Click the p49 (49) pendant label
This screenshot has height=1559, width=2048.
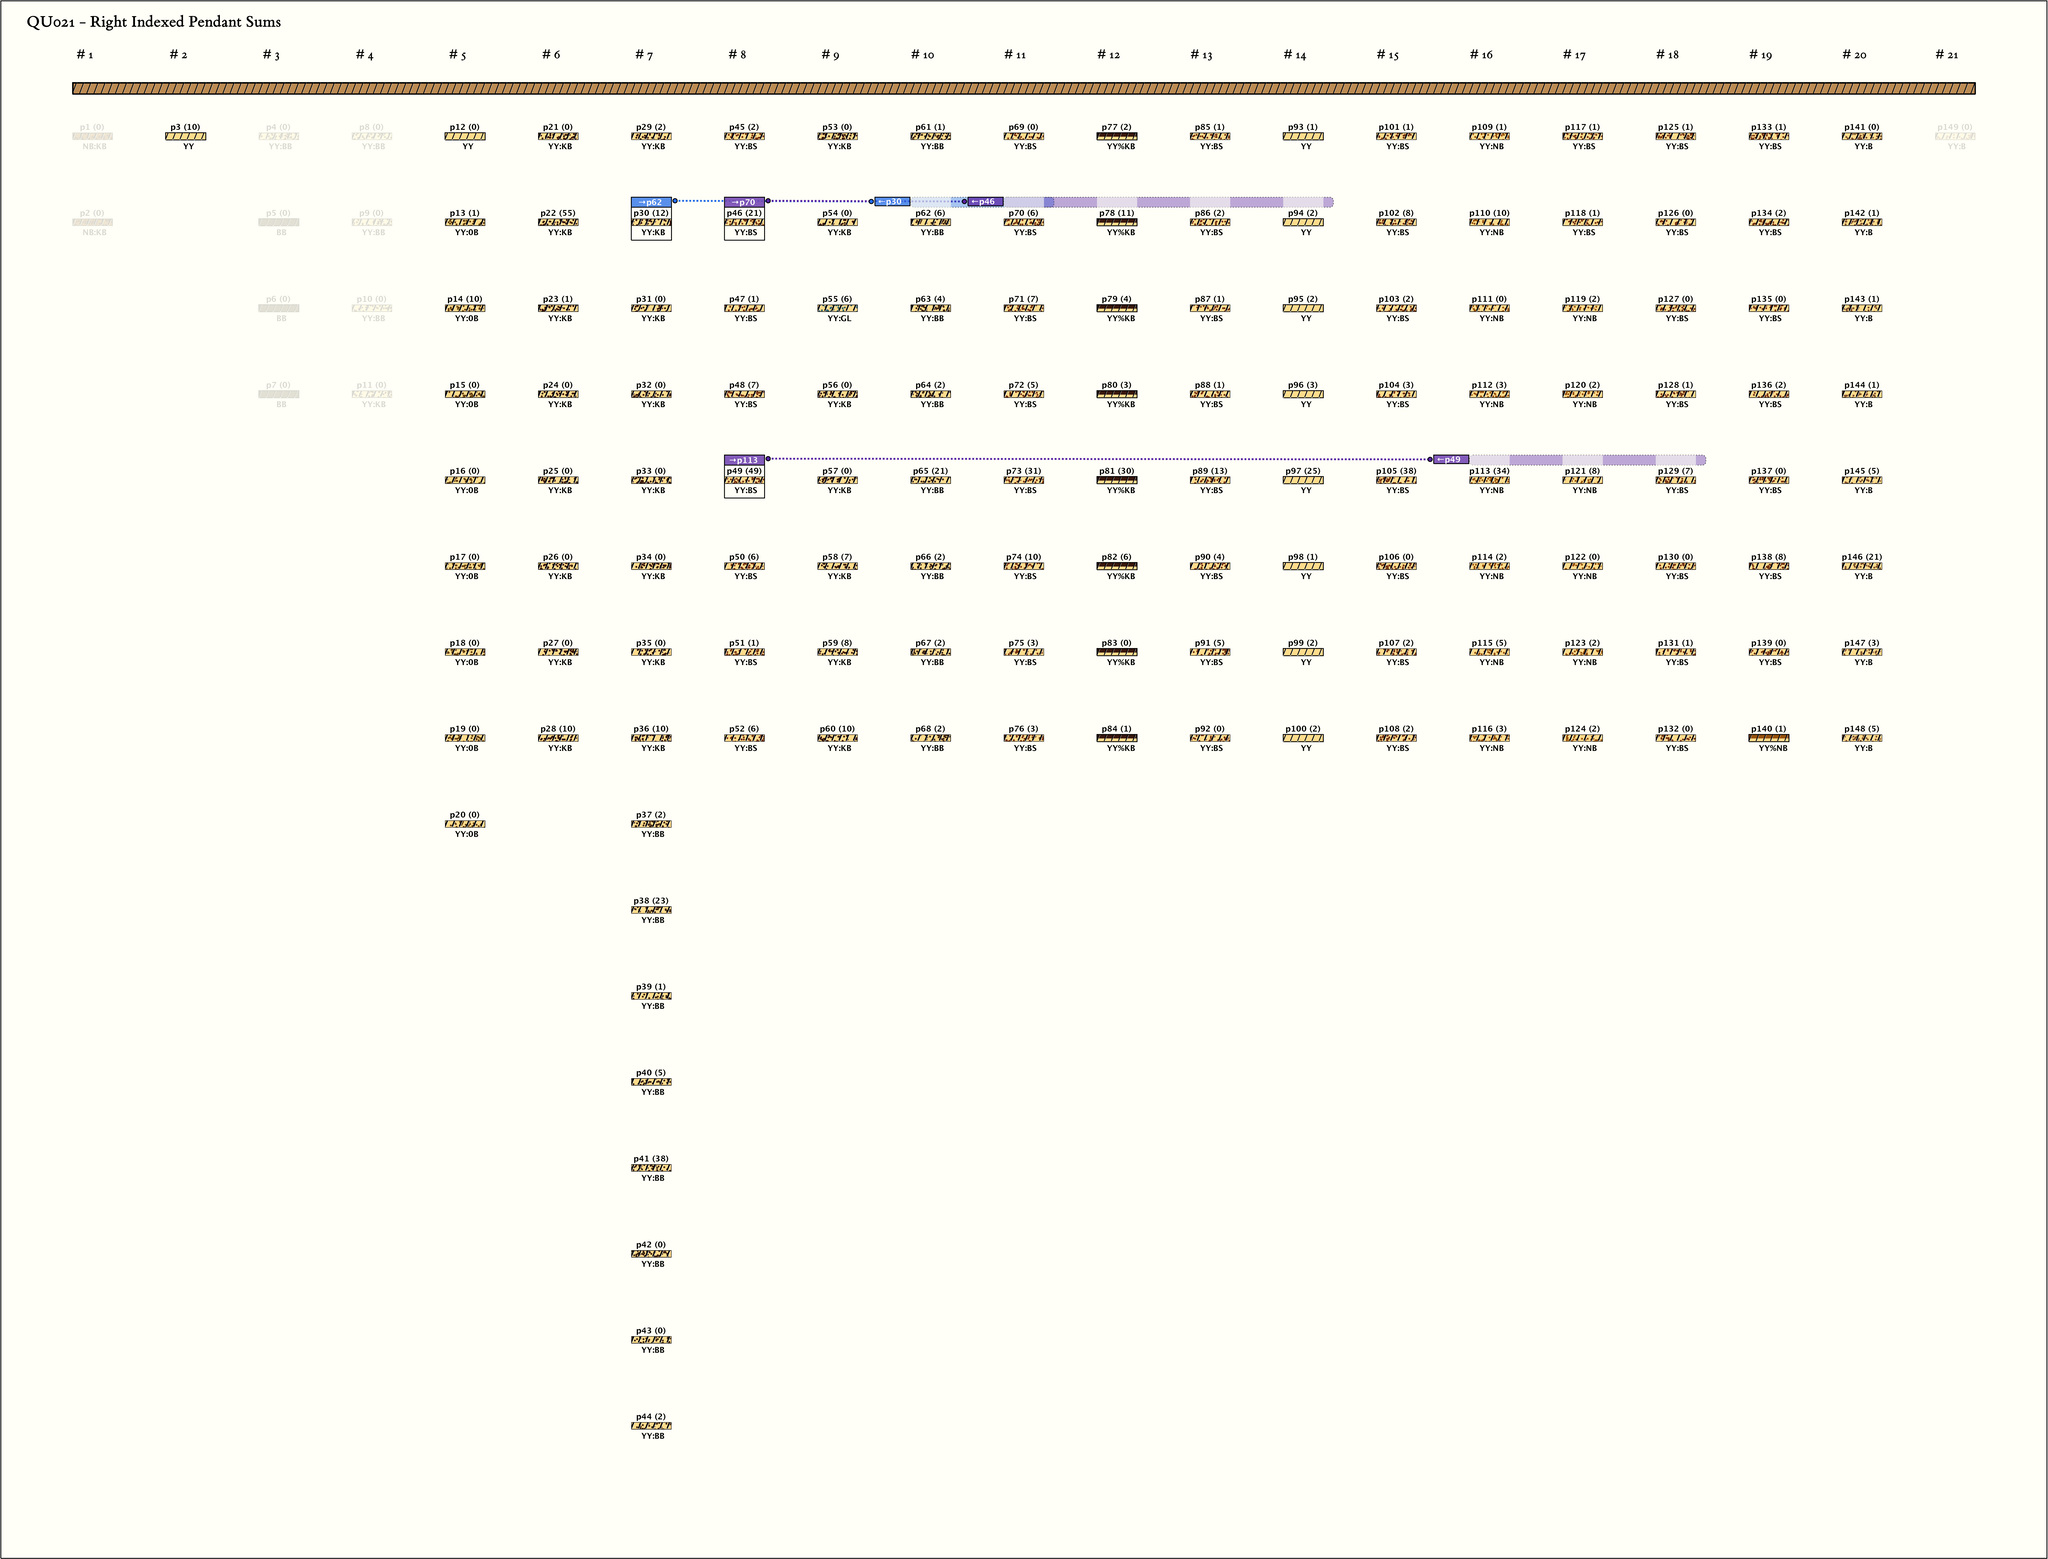click(x=744, y=471)
